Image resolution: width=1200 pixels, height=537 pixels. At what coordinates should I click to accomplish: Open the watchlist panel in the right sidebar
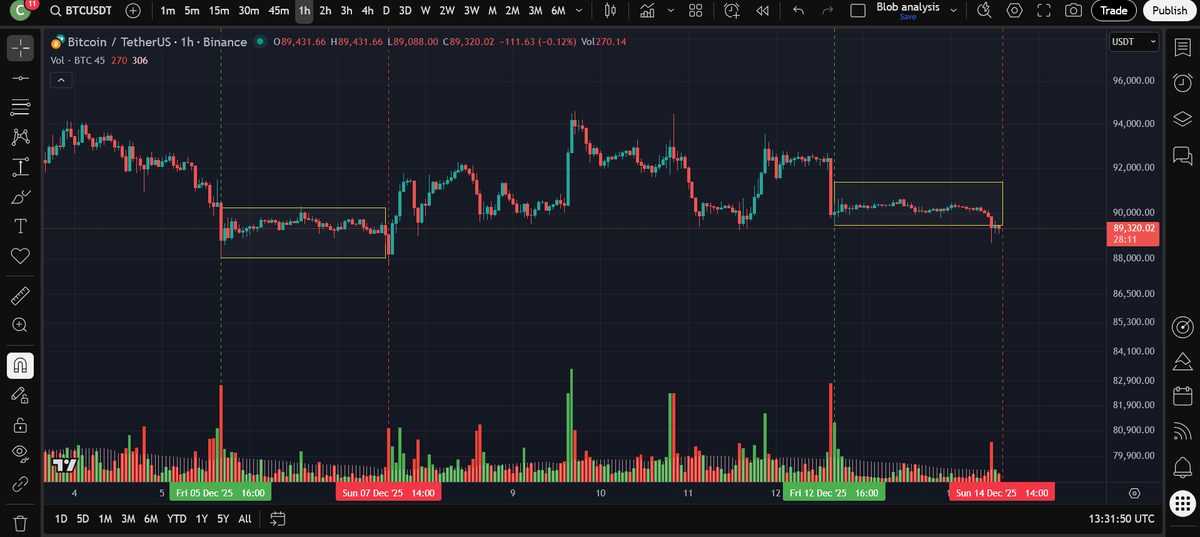[x=1181, y=47]
